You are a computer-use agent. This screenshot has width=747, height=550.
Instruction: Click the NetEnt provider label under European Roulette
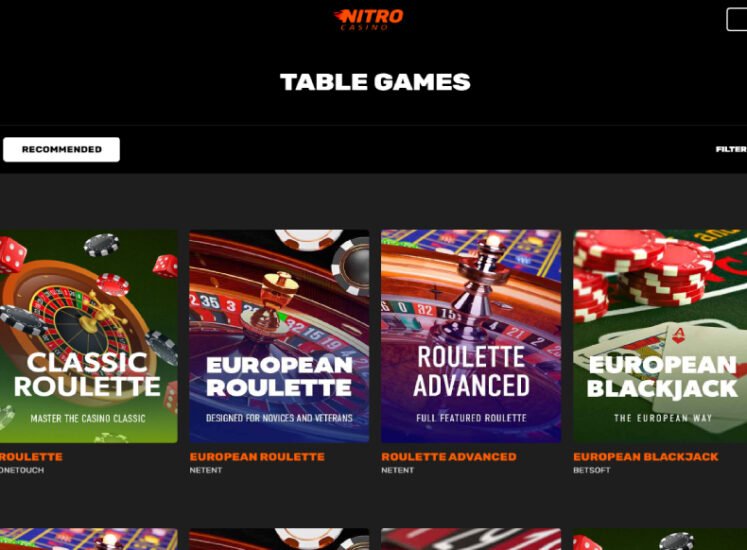point(206,470)
